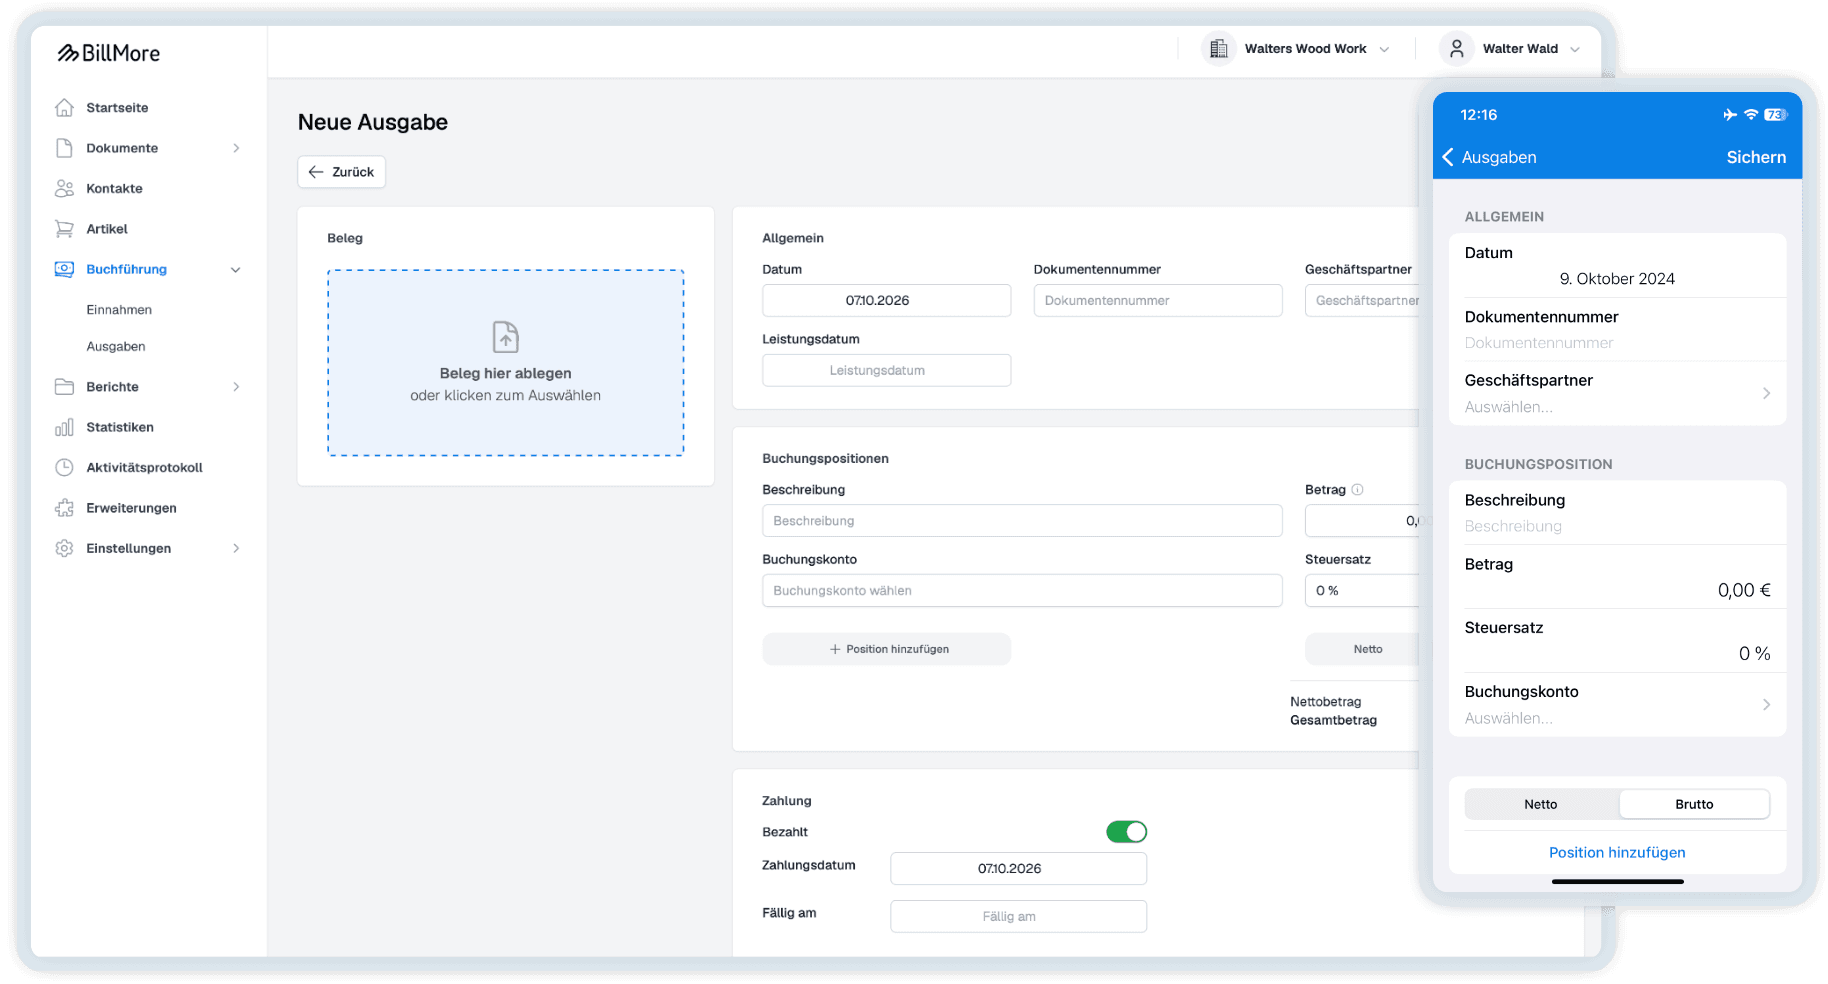
Task: Click the Buchführung money icon
Action: coord(65,269)
